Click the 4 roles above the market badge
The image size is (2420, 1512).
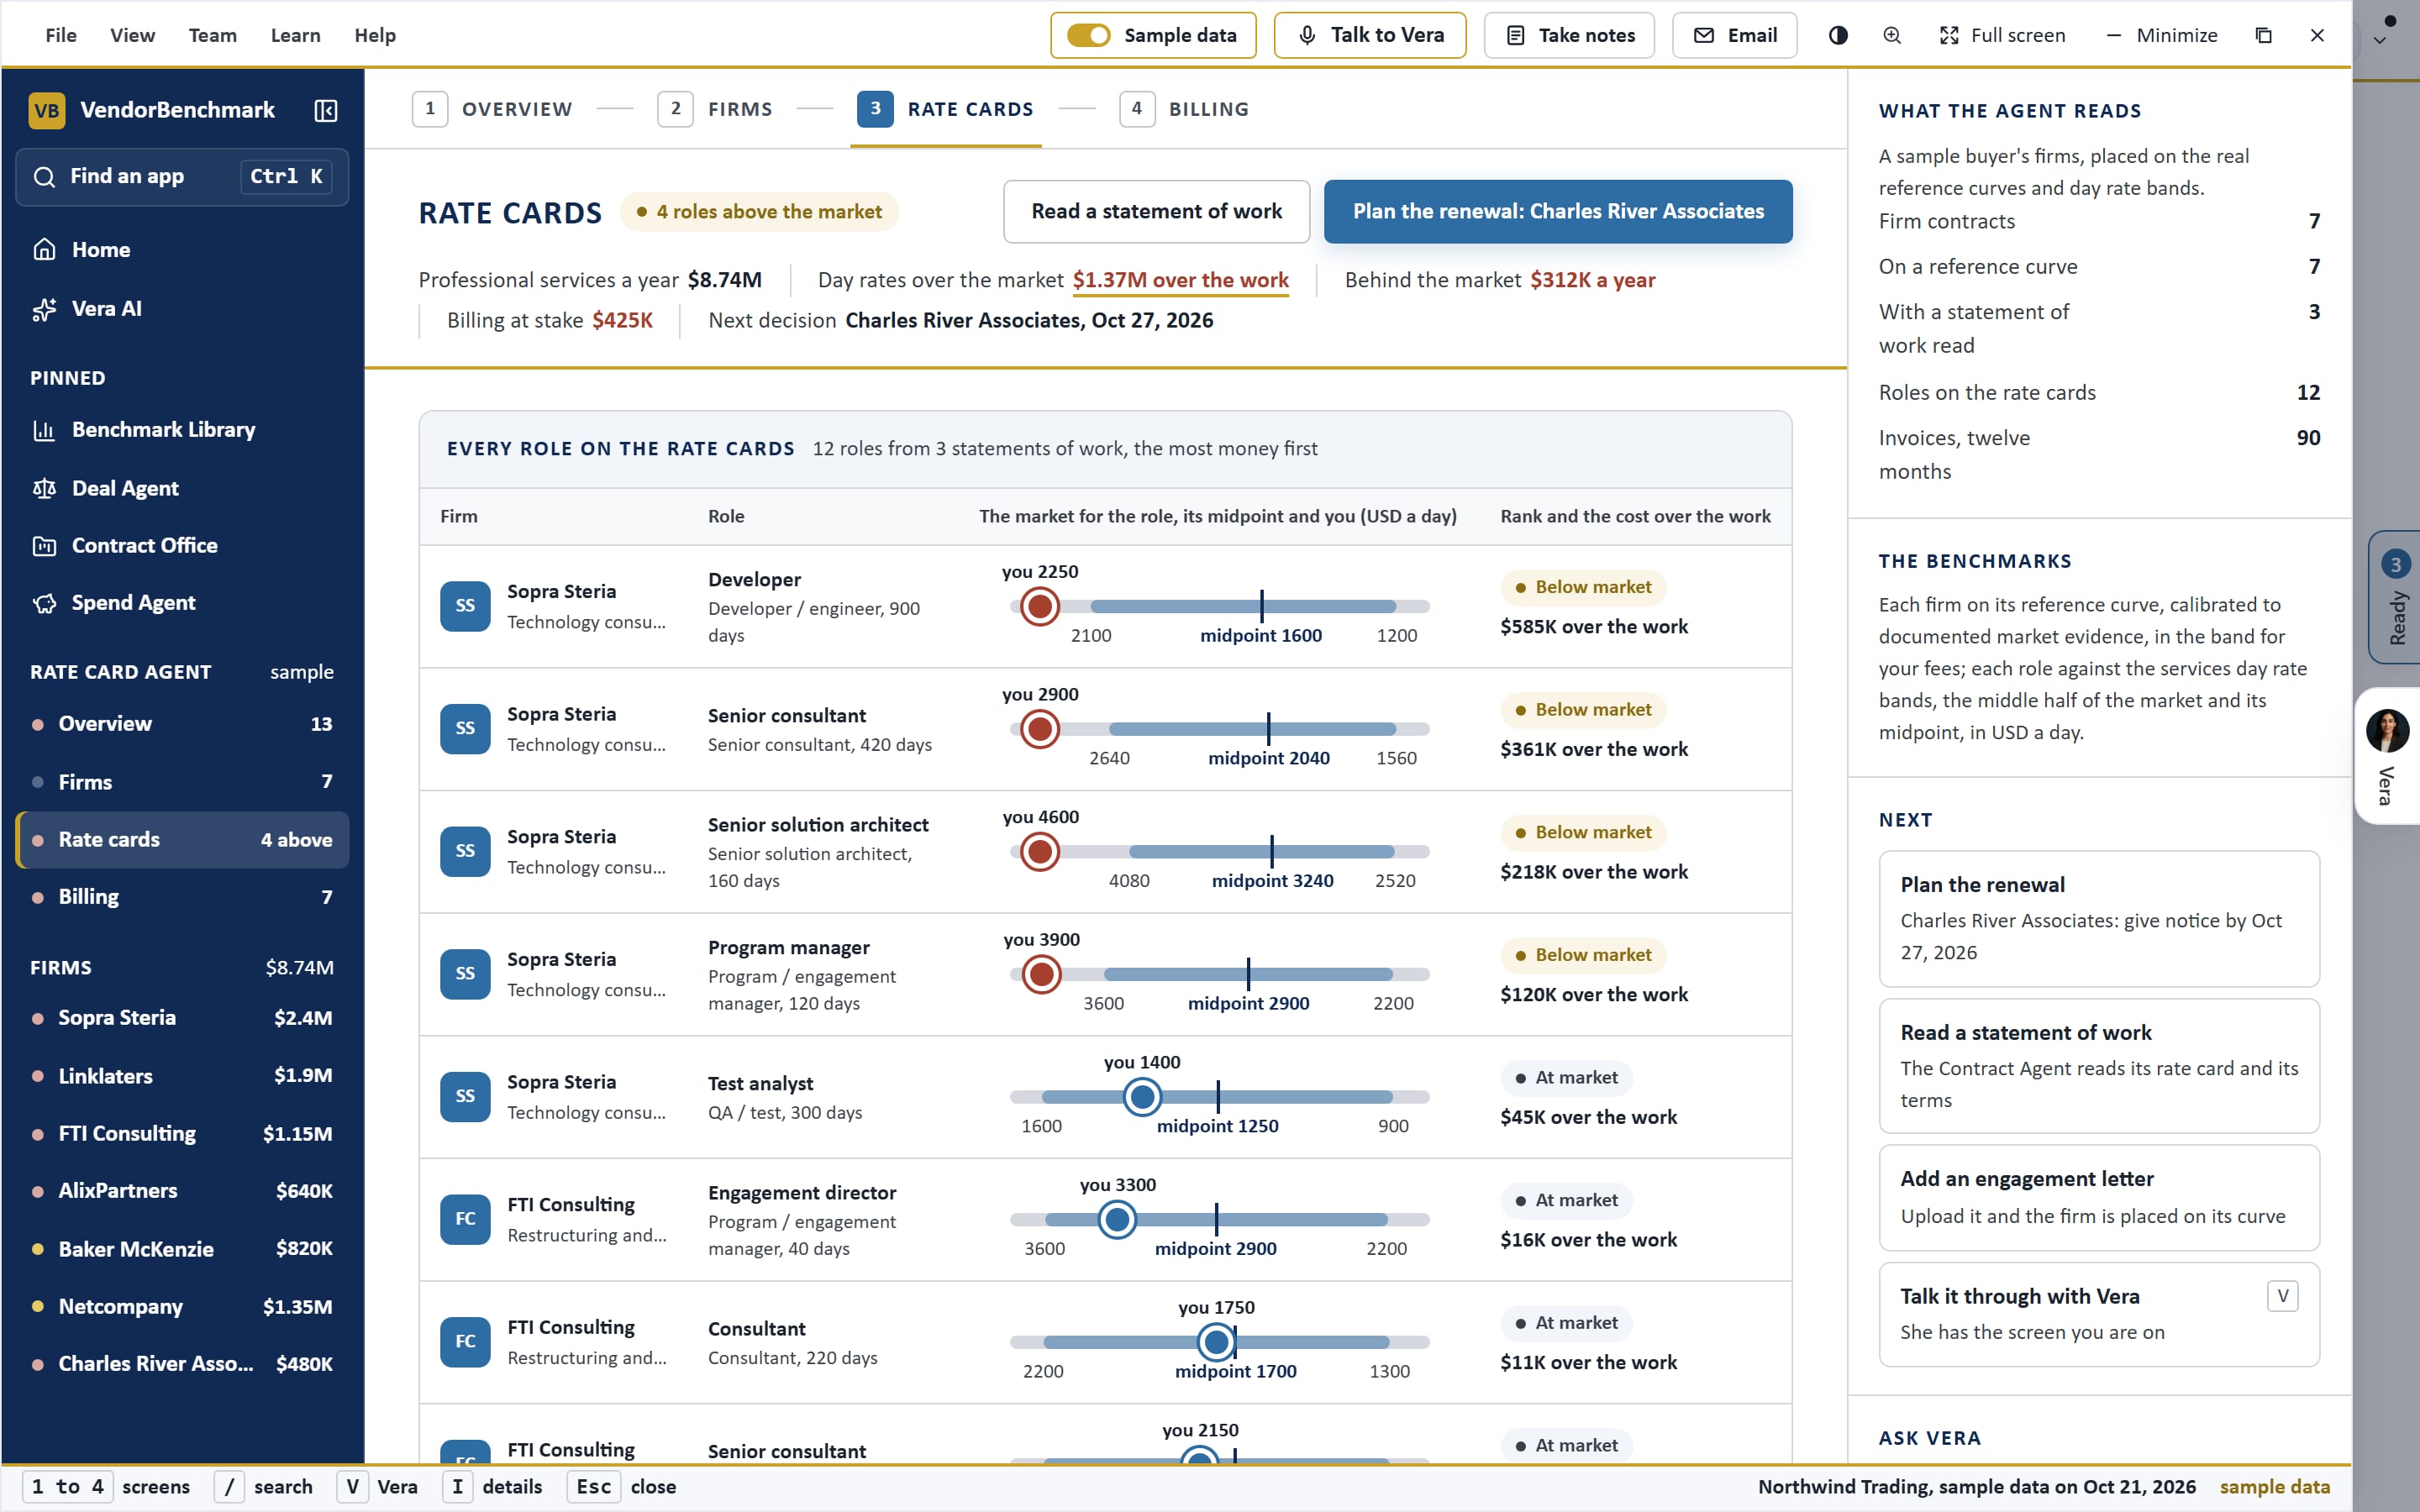tap(759, 212)
